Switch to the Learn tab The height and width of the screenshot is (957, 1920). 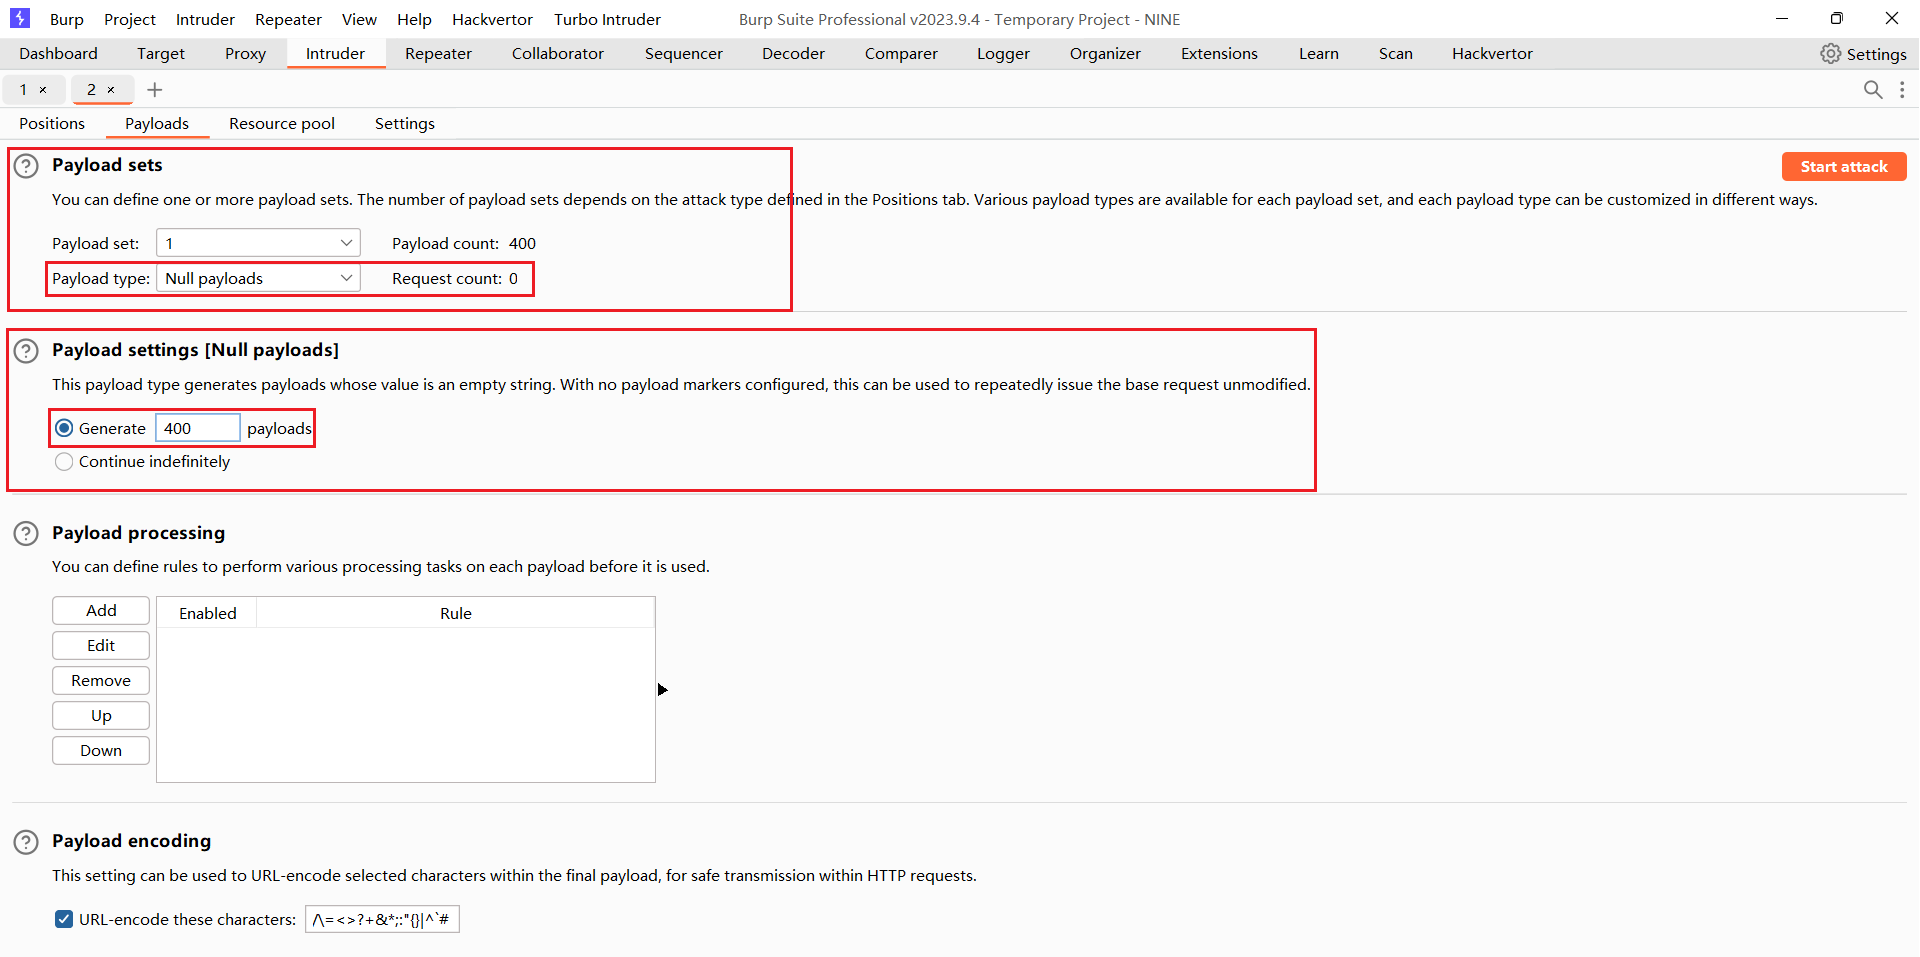coord(1318,54)
